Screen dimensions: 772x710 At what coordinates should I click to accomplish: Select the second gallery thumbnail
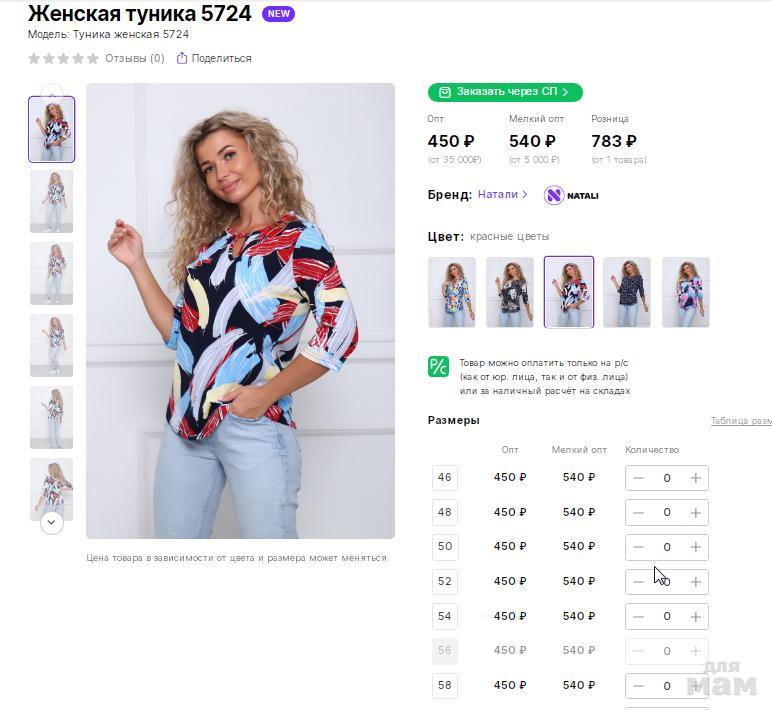pos(51,201)
